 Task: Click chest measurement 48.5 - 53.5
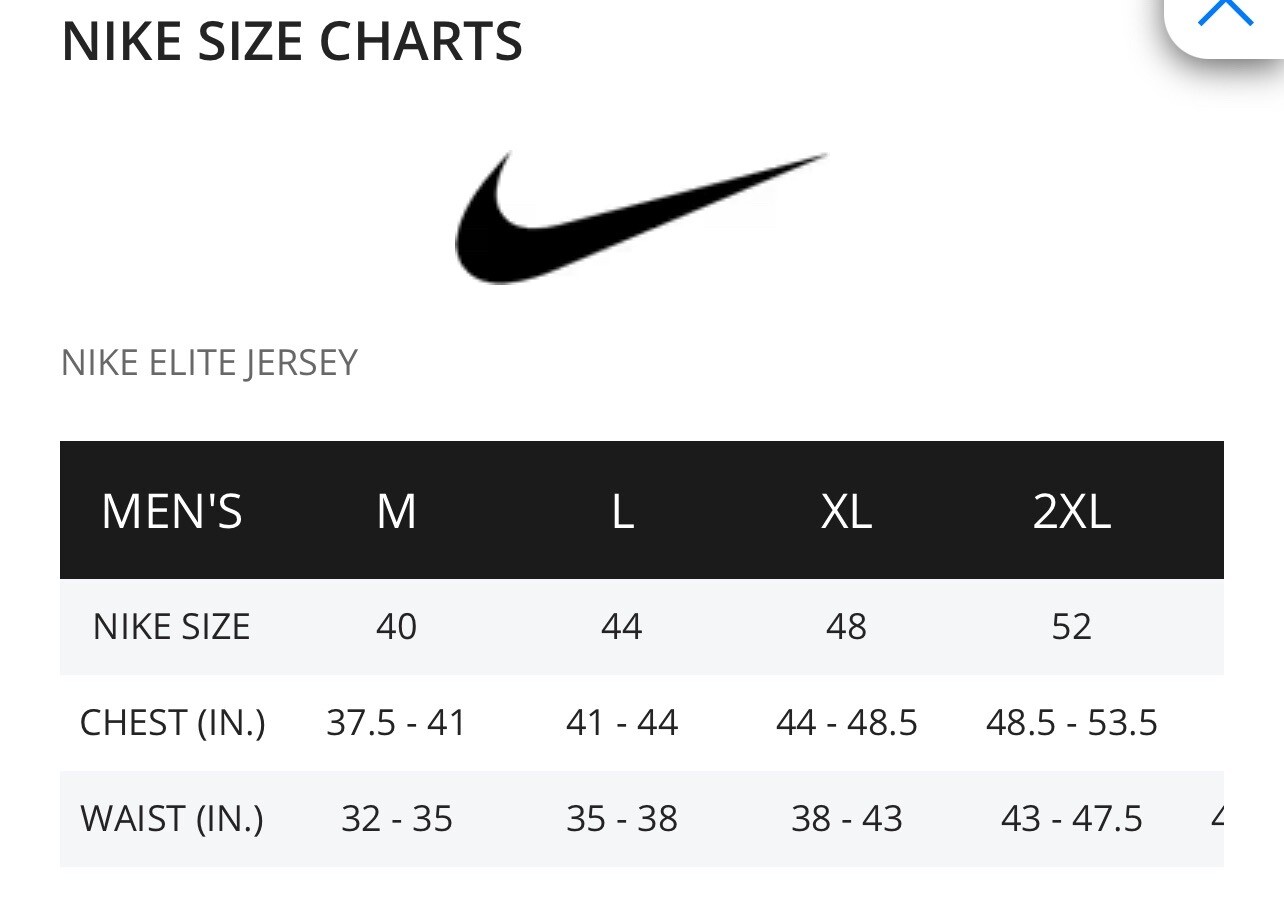pos(1072,722)
